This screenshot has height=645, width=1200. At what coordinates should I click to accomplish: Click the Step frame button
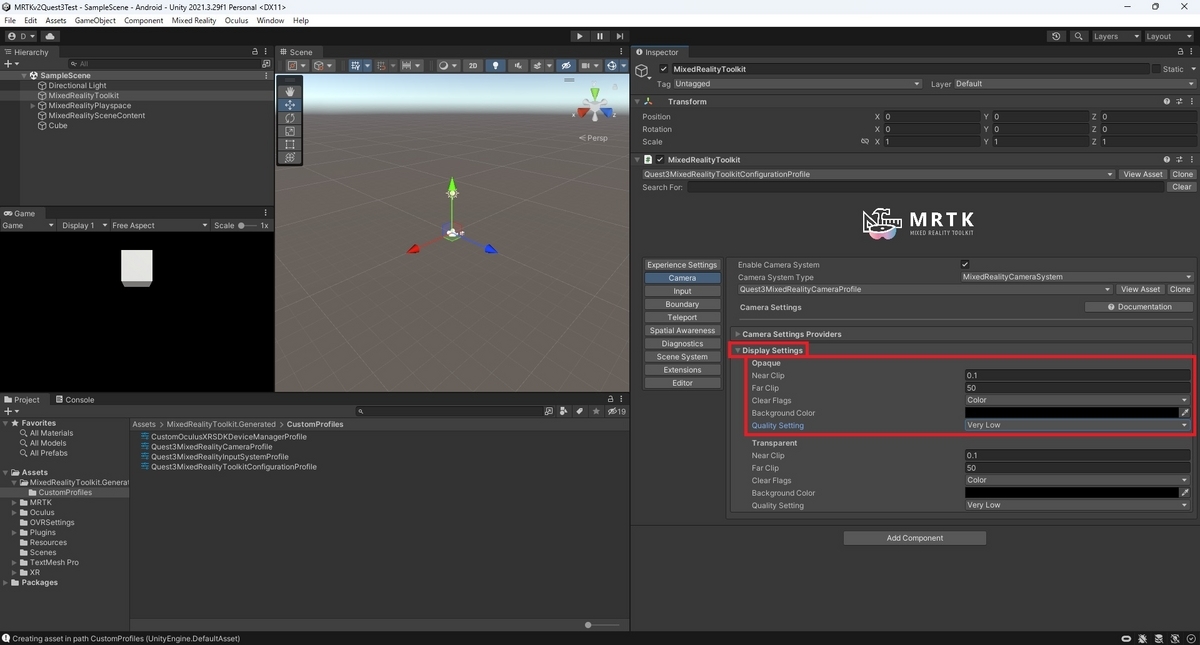620,36
